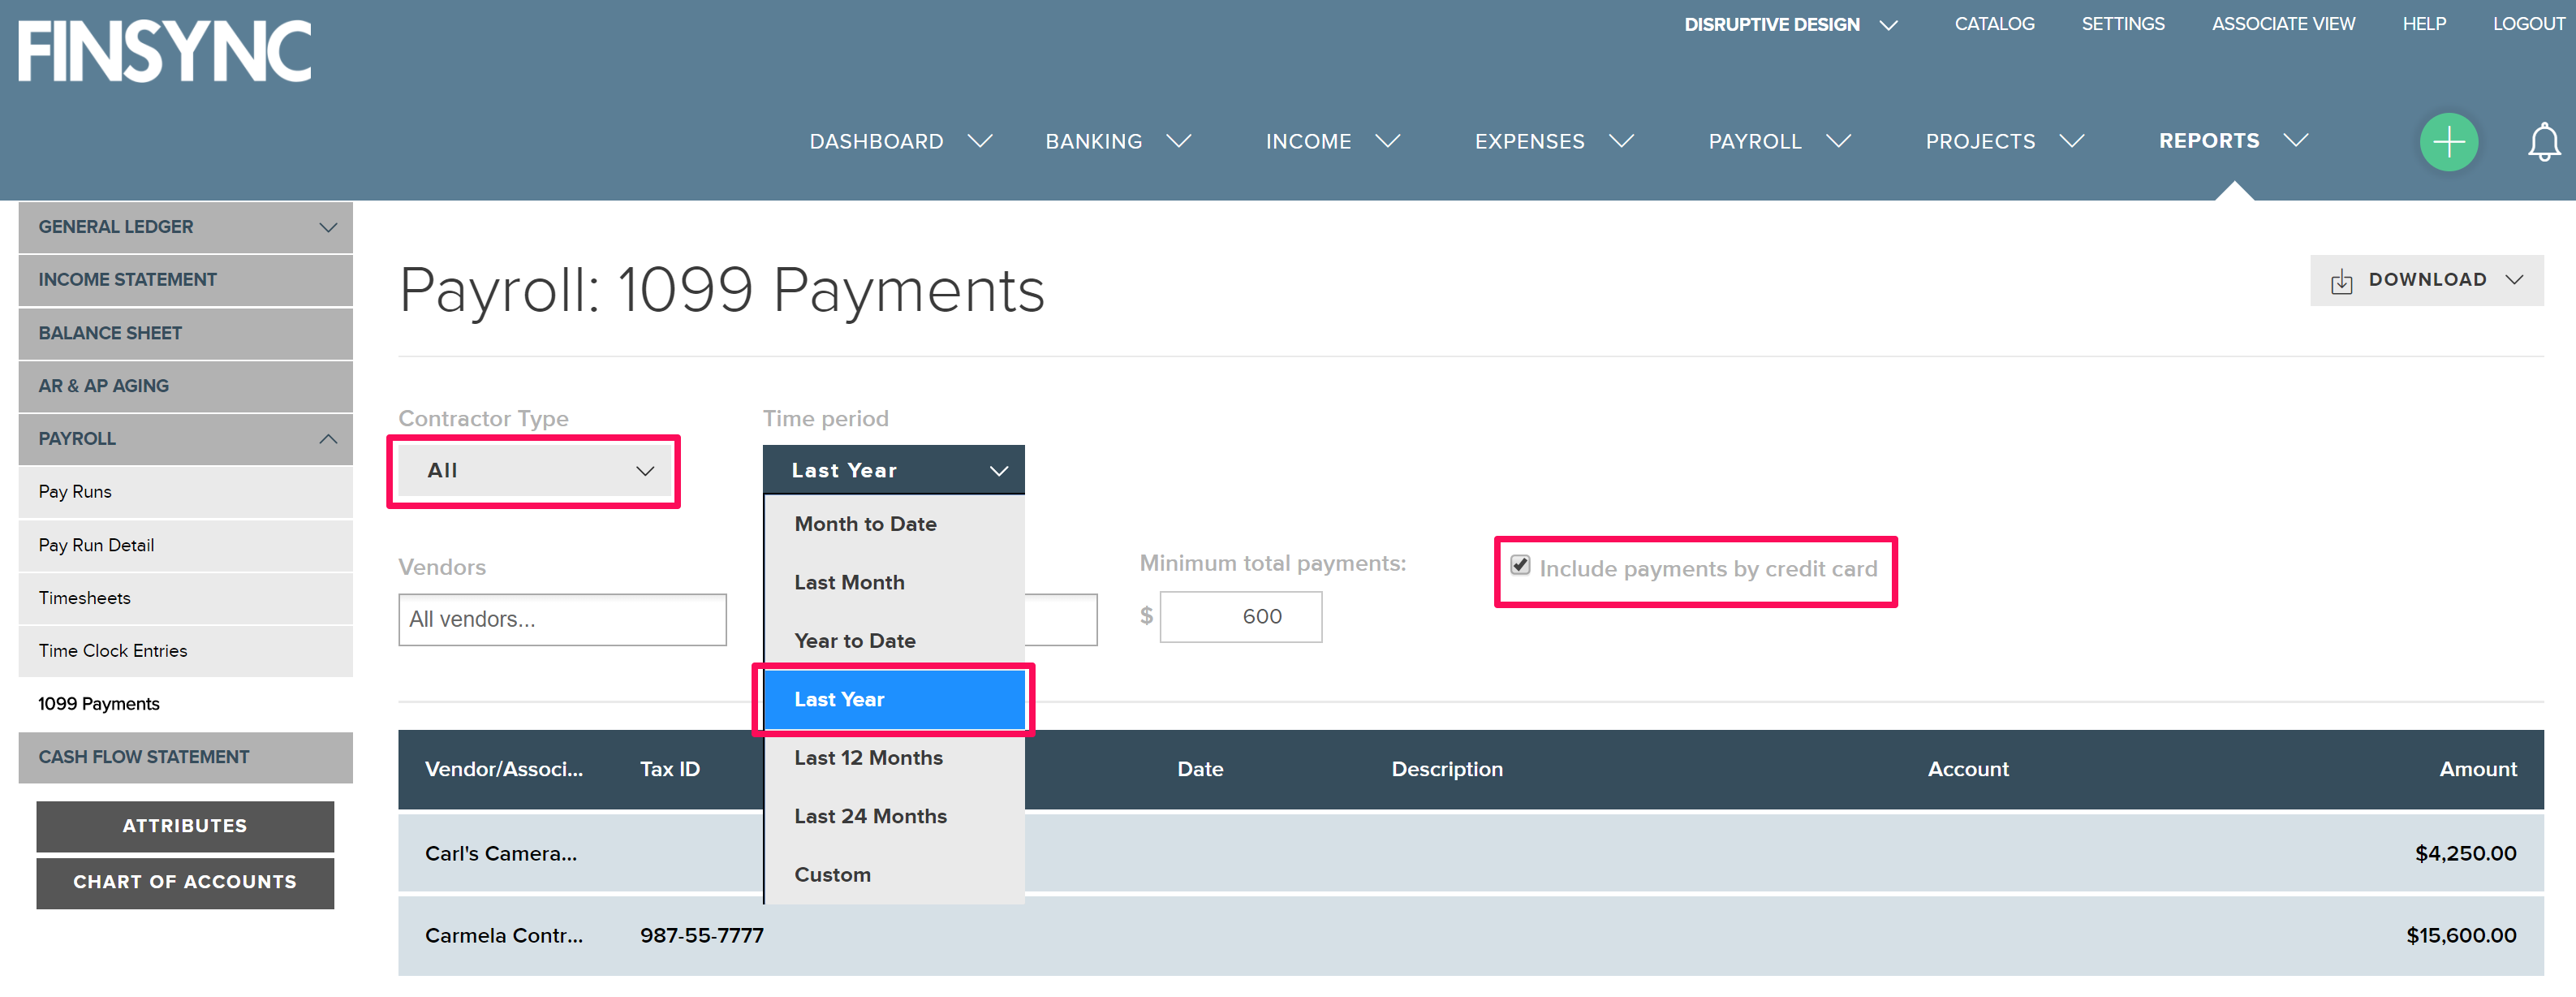The height and width of the screenshot is (997, 2576).
Task: Open AR & AP Aging report
Action: click(186, 386)
